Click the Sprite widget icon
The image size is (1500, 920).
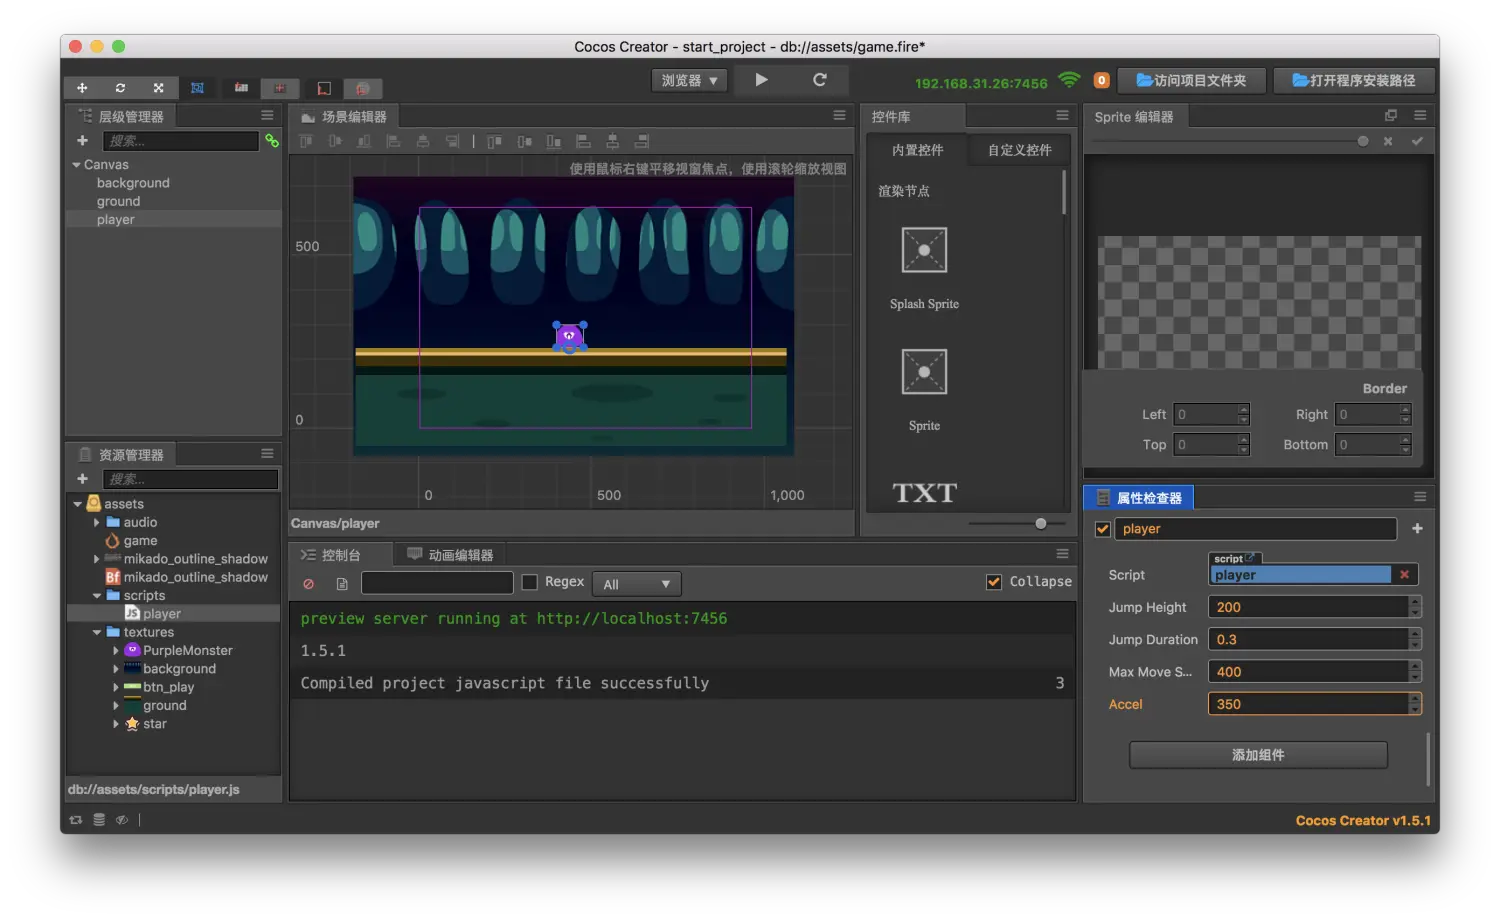tap(924, 372)
